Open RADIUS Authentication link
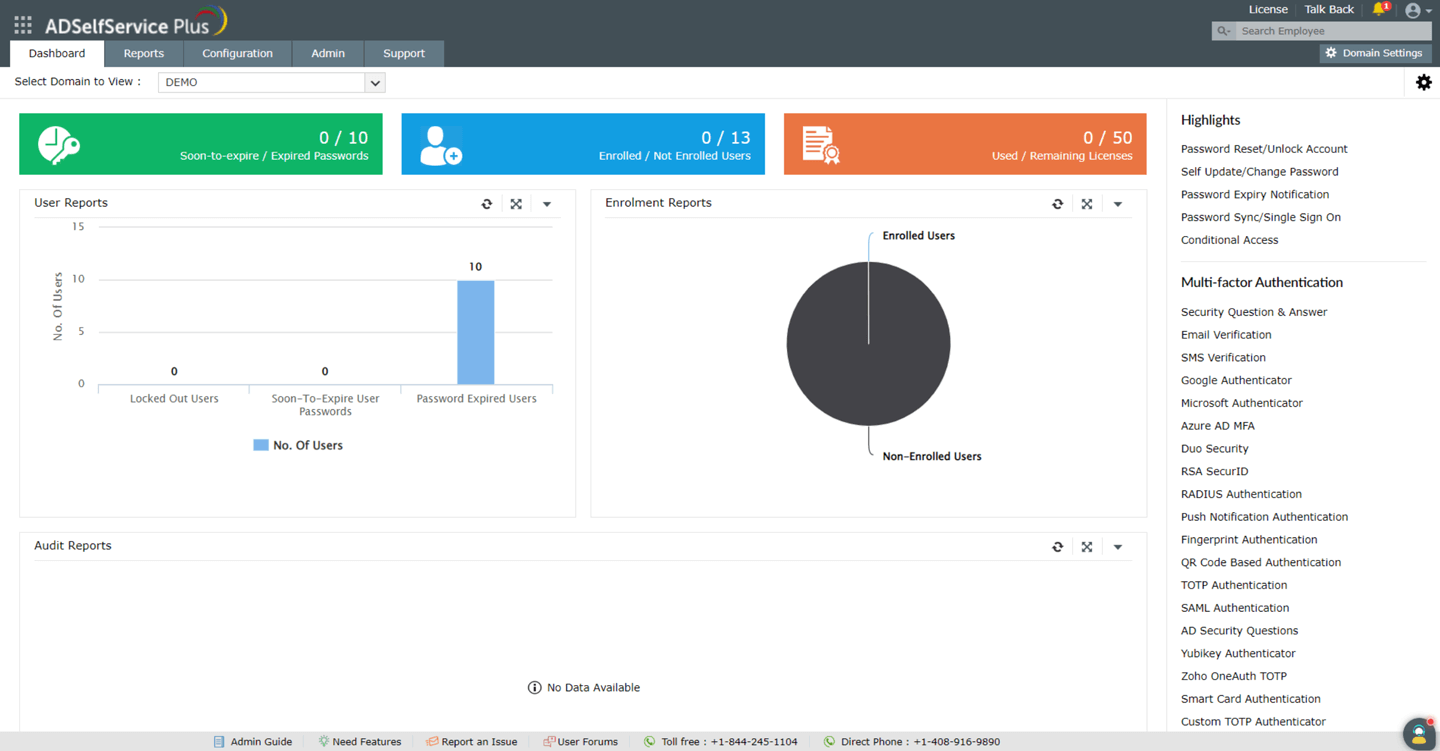The image size is (1440, 751). click(1241, 494)
